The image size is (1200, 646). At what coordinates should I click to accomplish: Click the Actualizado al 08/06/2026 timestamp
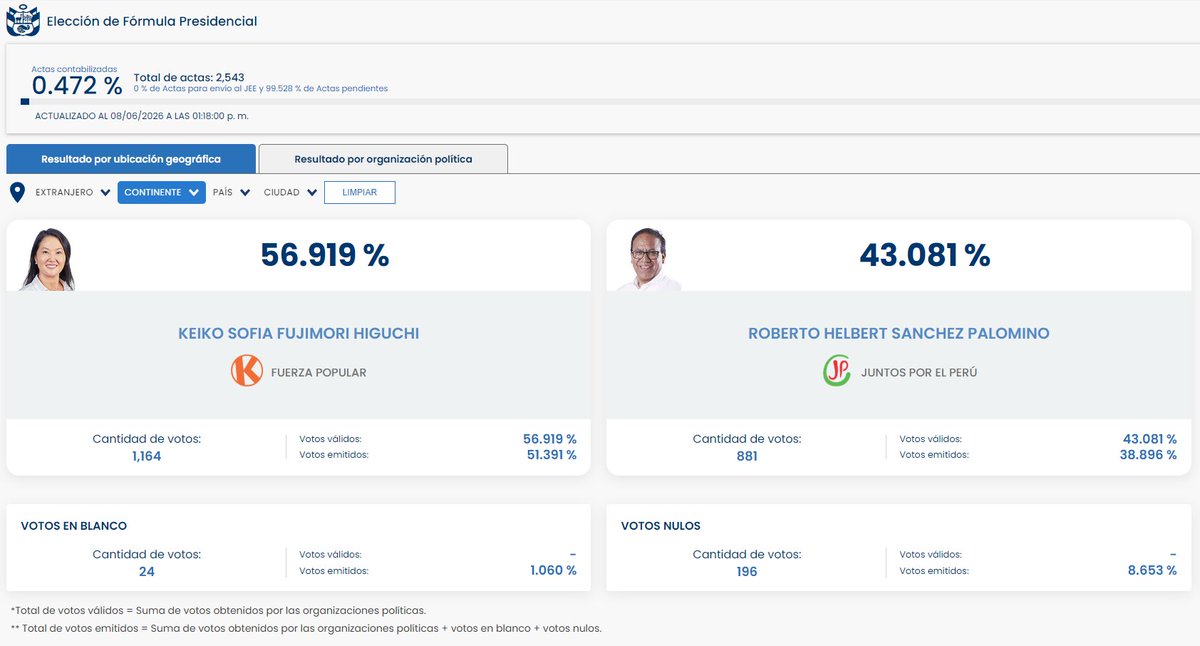142,116
